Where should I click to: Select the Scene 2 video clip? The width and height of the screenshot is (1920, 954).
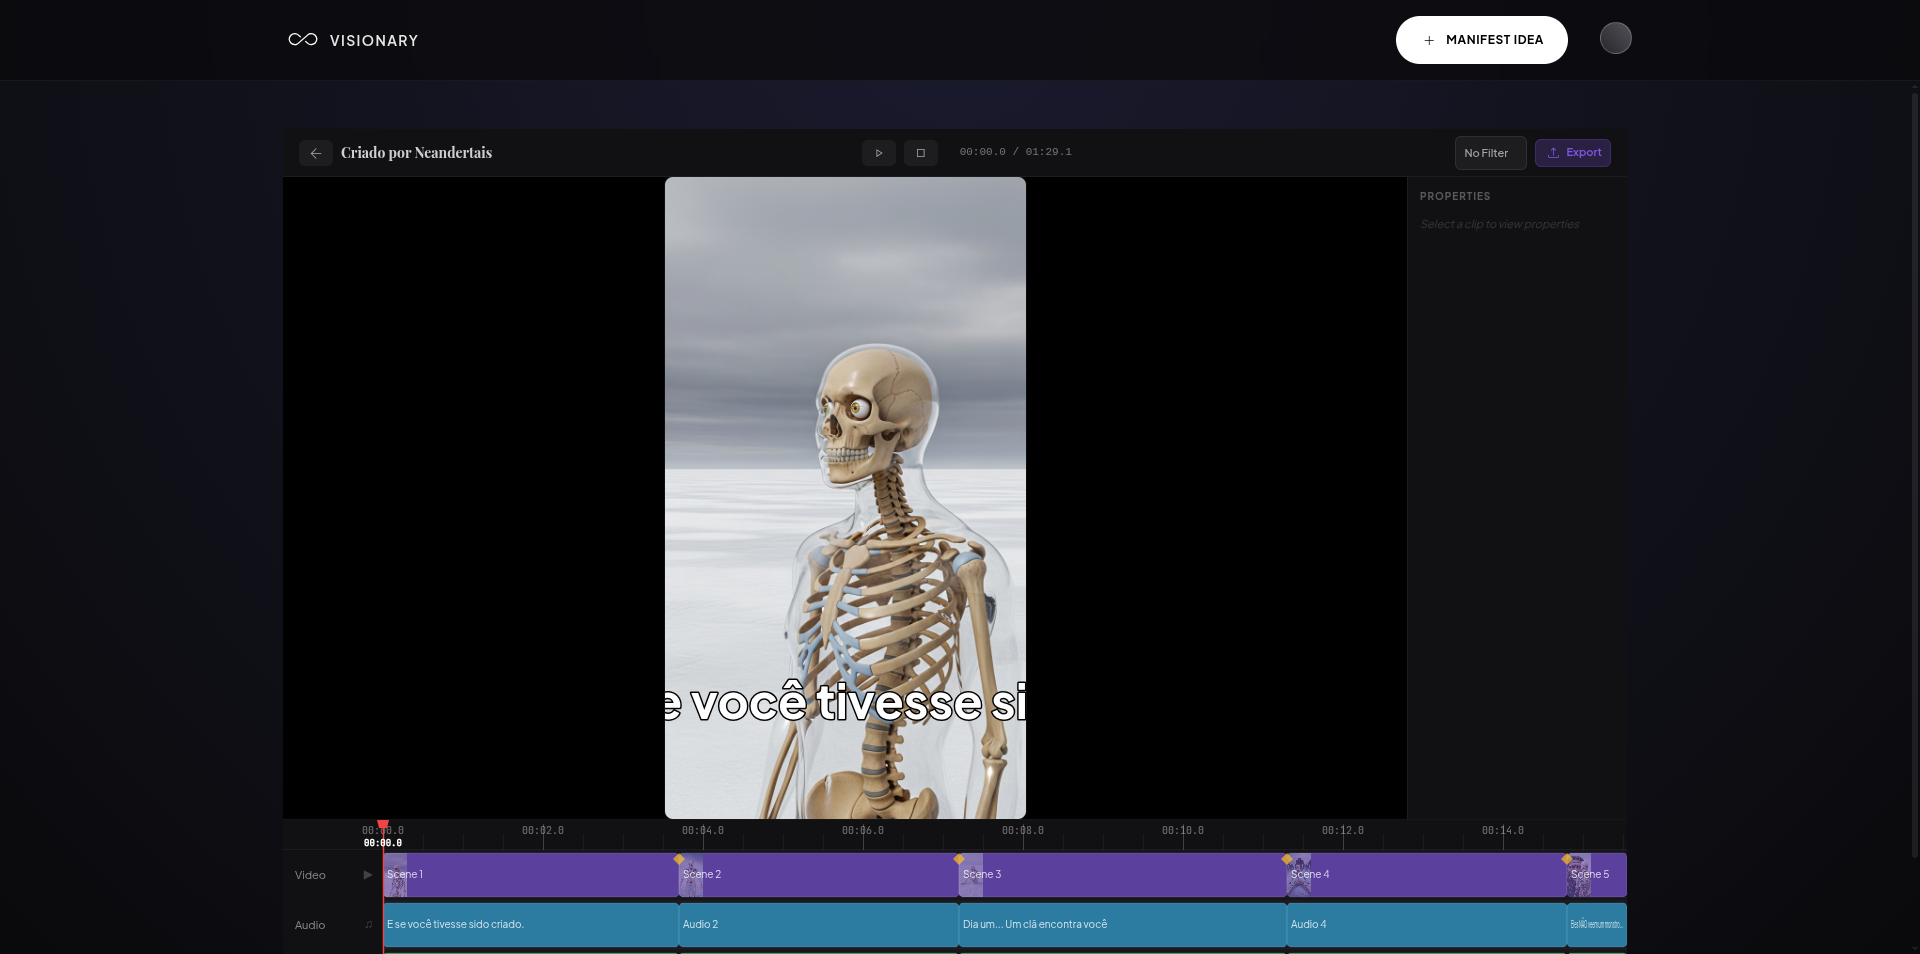818,875
